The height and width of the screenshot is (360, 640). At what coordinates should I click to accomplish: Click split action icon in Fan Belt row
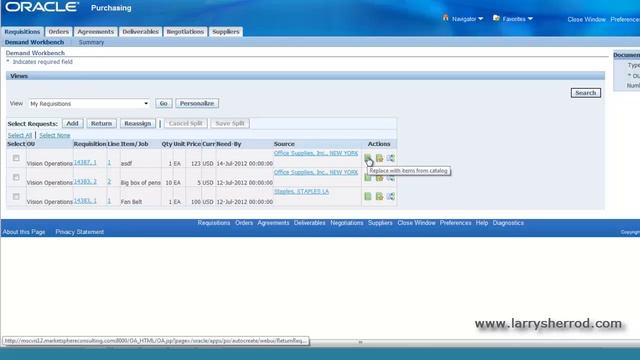[x=391, y=196]
